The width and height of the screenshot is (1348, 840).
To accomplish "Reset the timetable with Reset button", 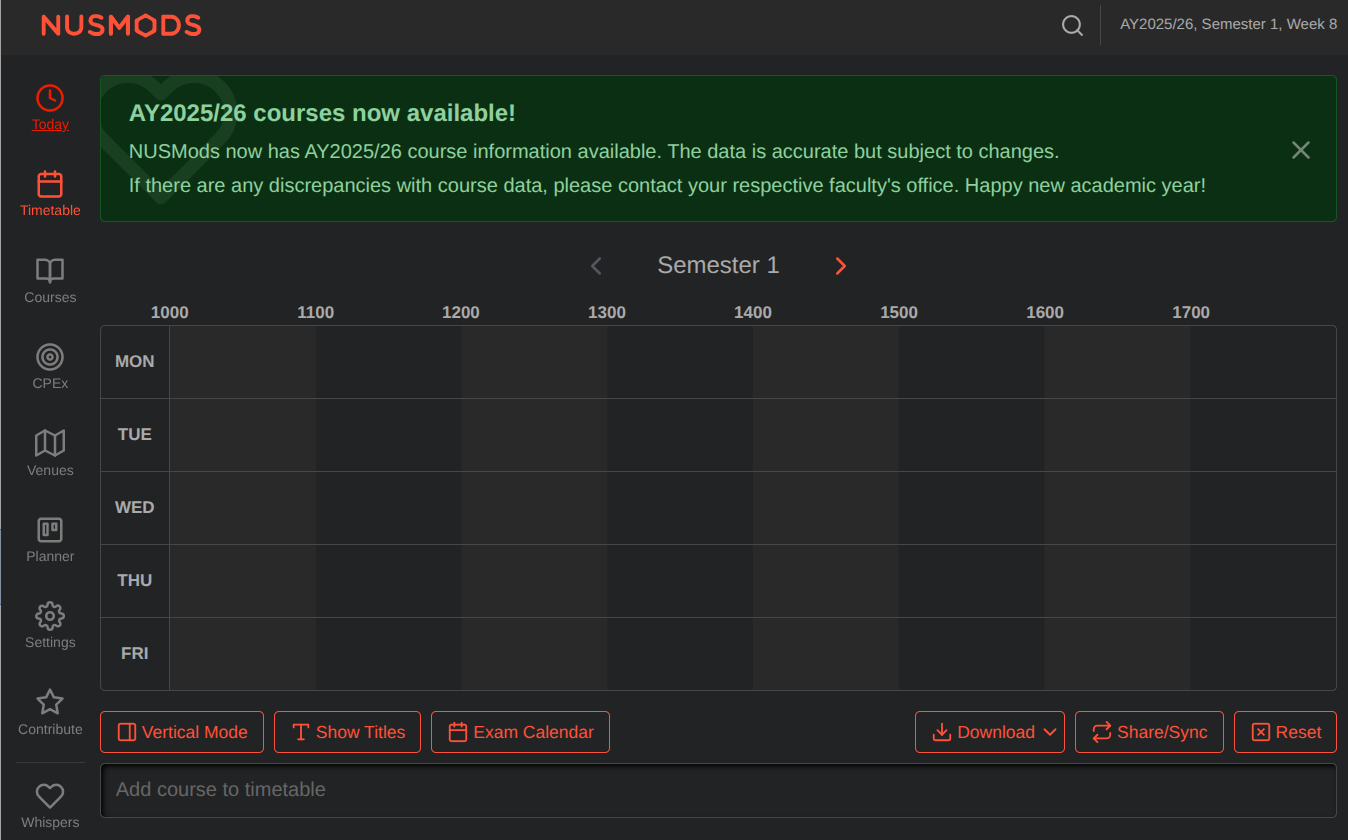I will click(1285, 732).
